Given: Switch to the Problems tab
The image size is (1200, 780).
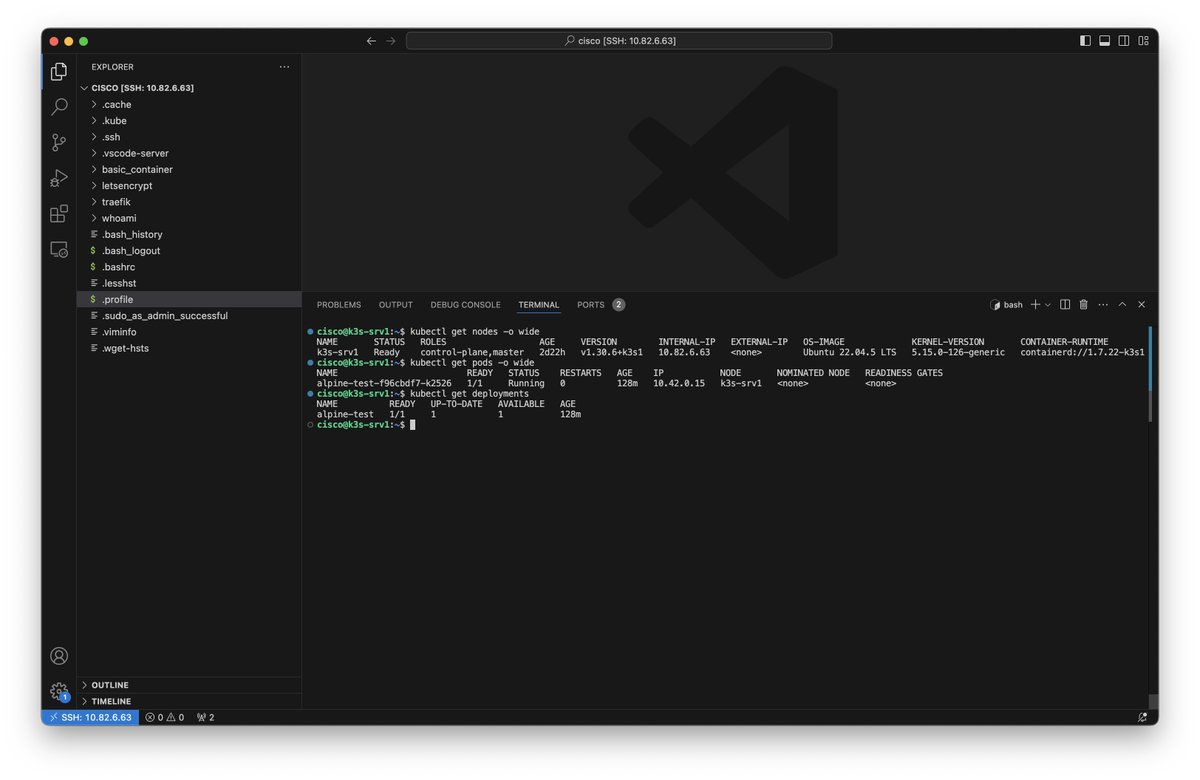Looking at the screenshot, I should (339, 305).
